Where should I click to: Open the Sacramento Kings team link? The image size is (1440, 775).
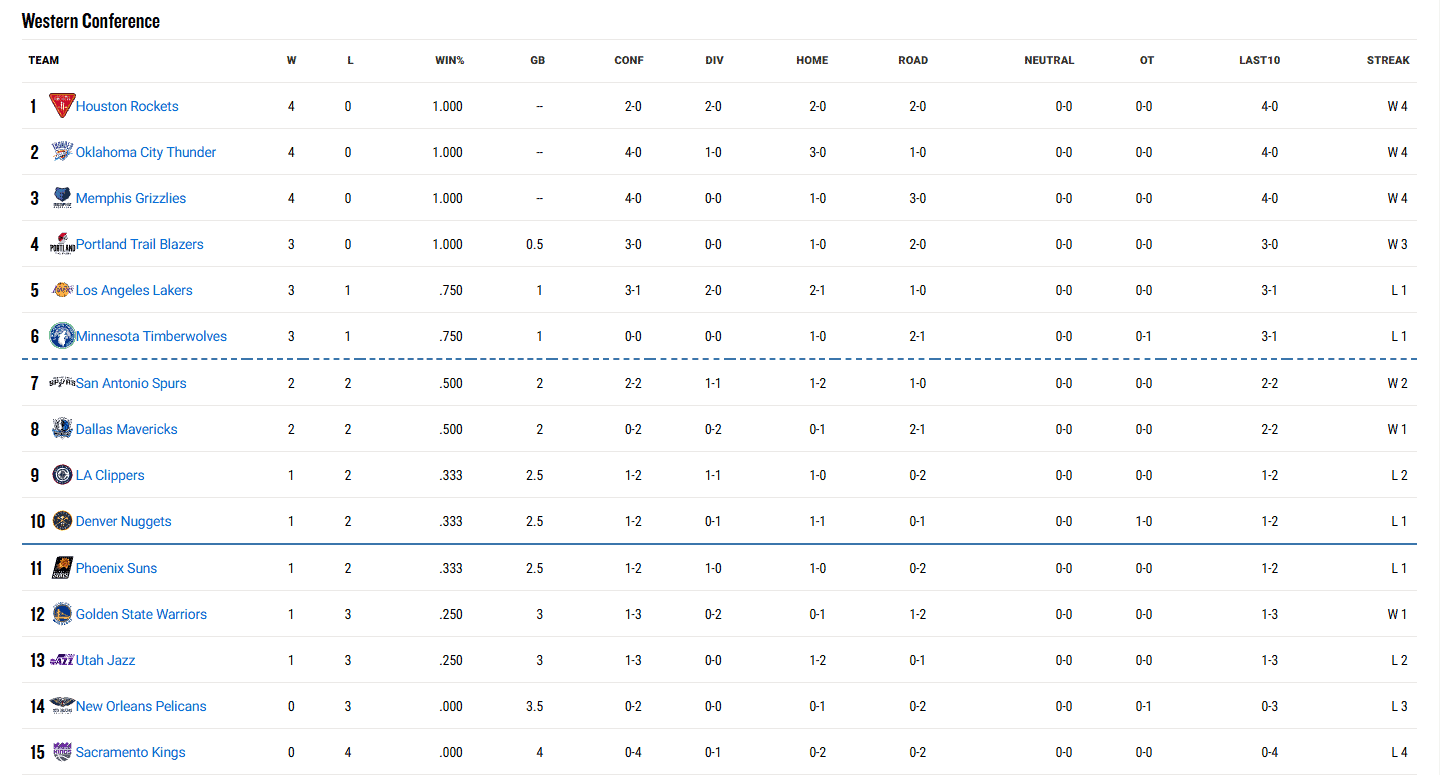tap(131, 752)
